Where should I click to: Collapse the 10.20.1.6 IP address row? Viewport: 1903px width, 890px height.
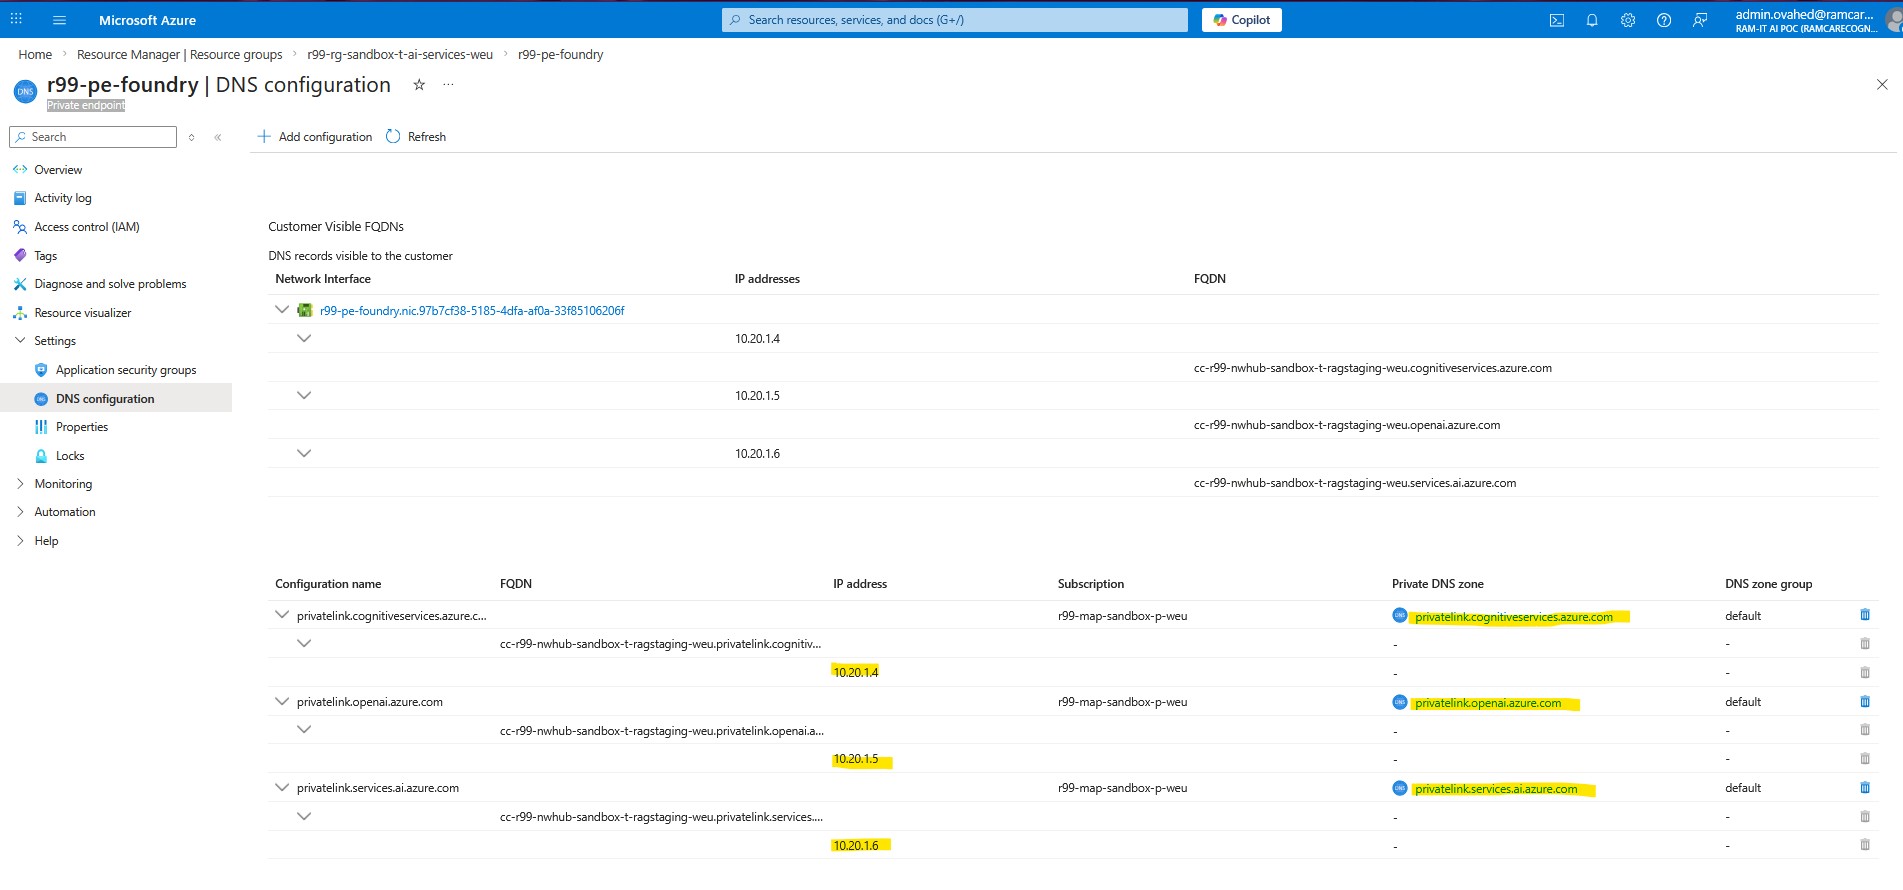click(304, 453)
